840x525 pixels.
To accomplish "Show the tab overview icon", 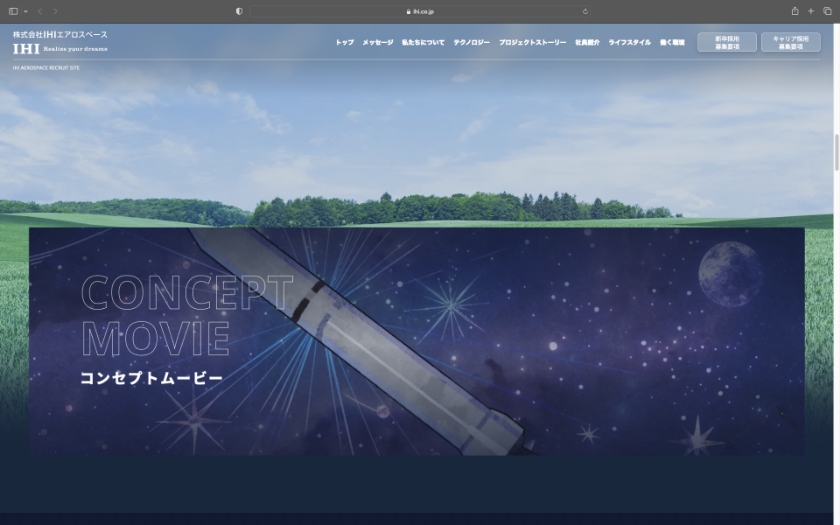I will click(x=827, y=11).
